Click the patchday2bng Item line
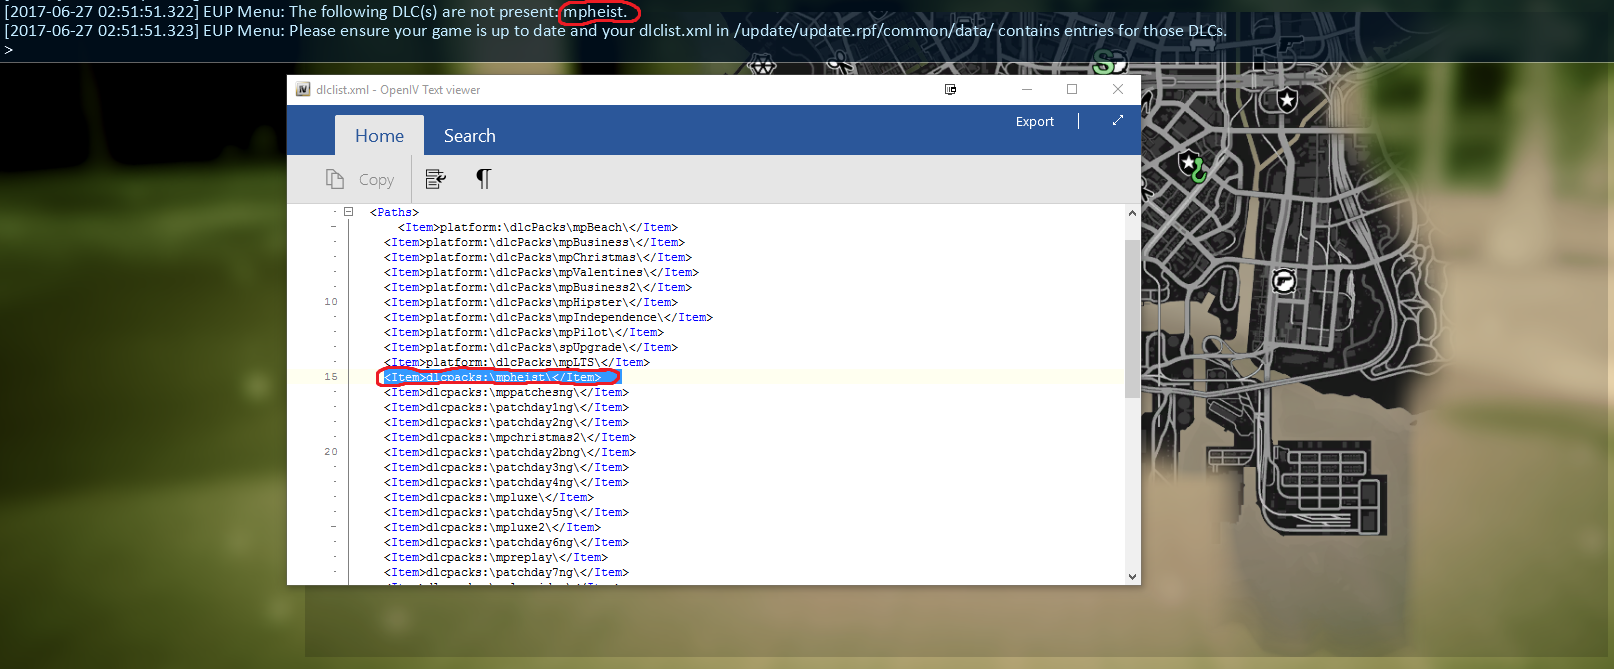This screenshot has width=1614, height=669. coord(510,452)
